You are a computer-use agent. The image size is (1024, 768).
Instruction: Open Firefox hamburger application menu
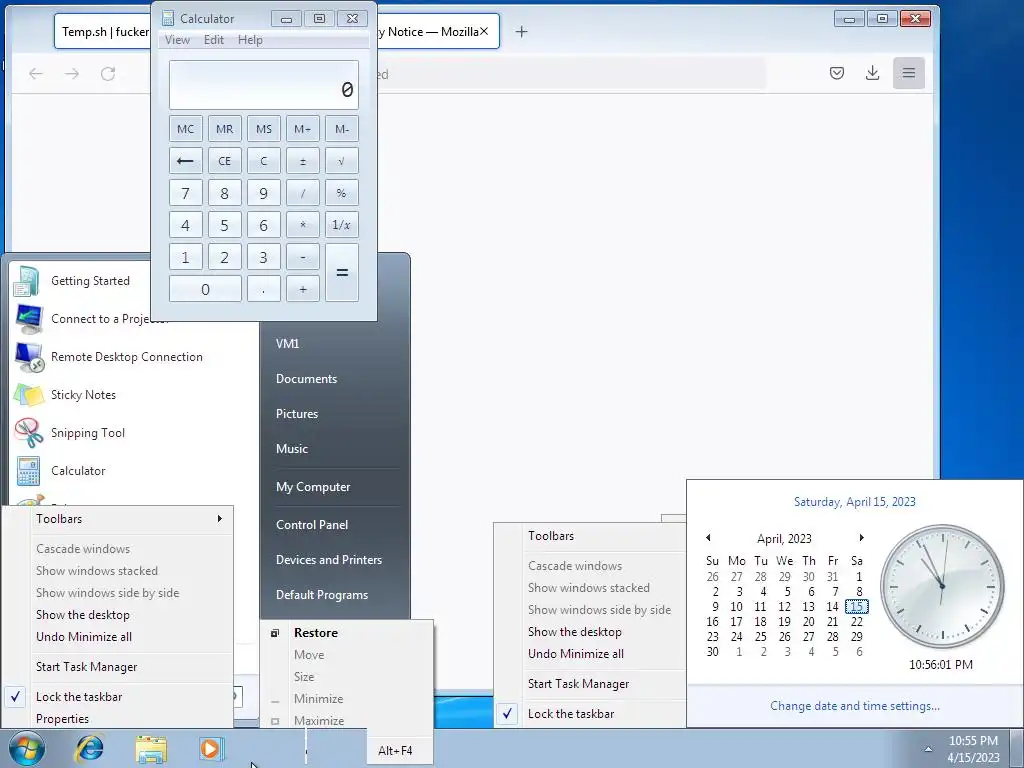[908, 73]
